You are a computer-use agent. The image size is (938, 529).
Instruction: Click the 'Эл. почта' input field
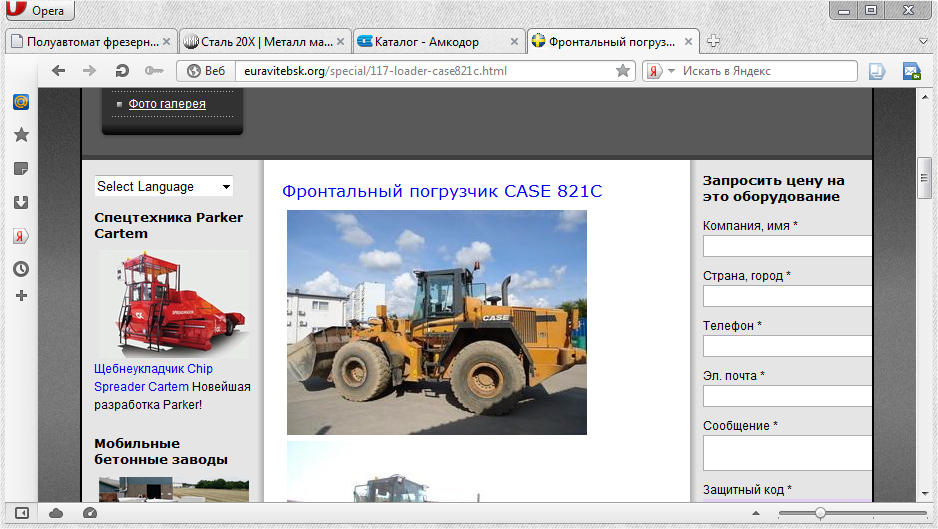[x=787, y=396]
